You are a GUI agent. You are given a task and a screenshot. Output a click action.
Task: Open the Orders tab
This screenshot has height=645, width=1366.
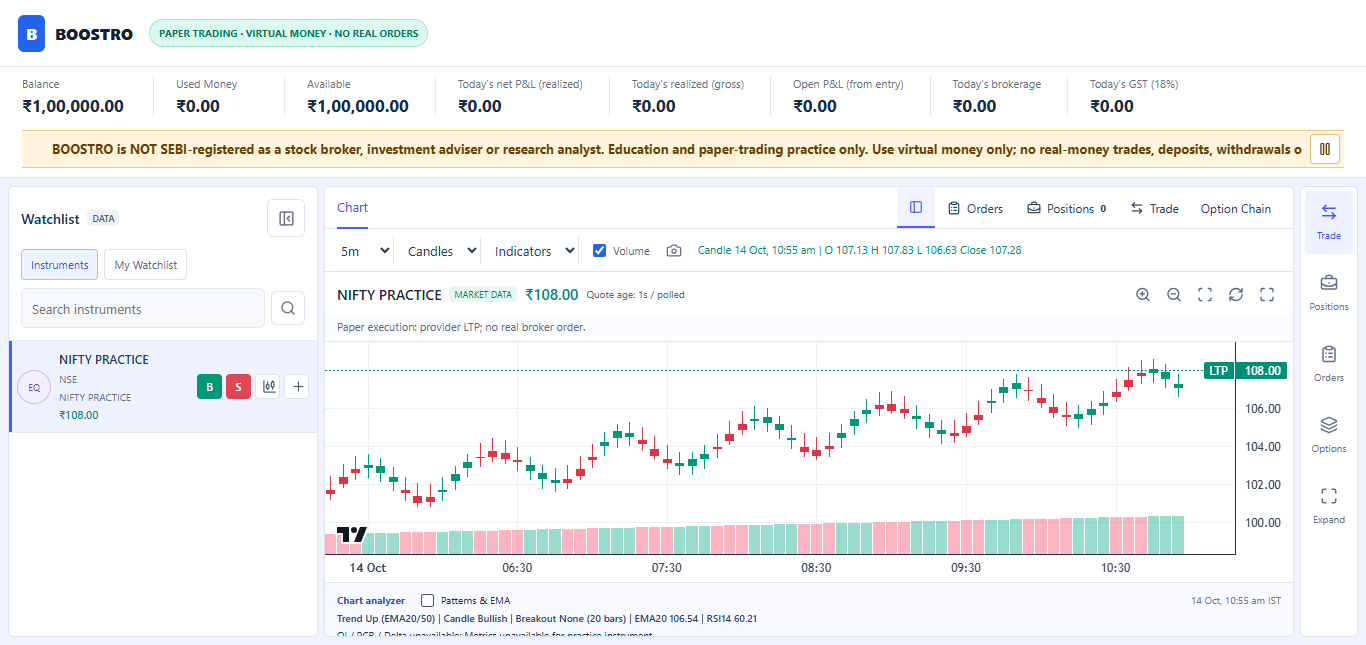[x=975, y=208]
